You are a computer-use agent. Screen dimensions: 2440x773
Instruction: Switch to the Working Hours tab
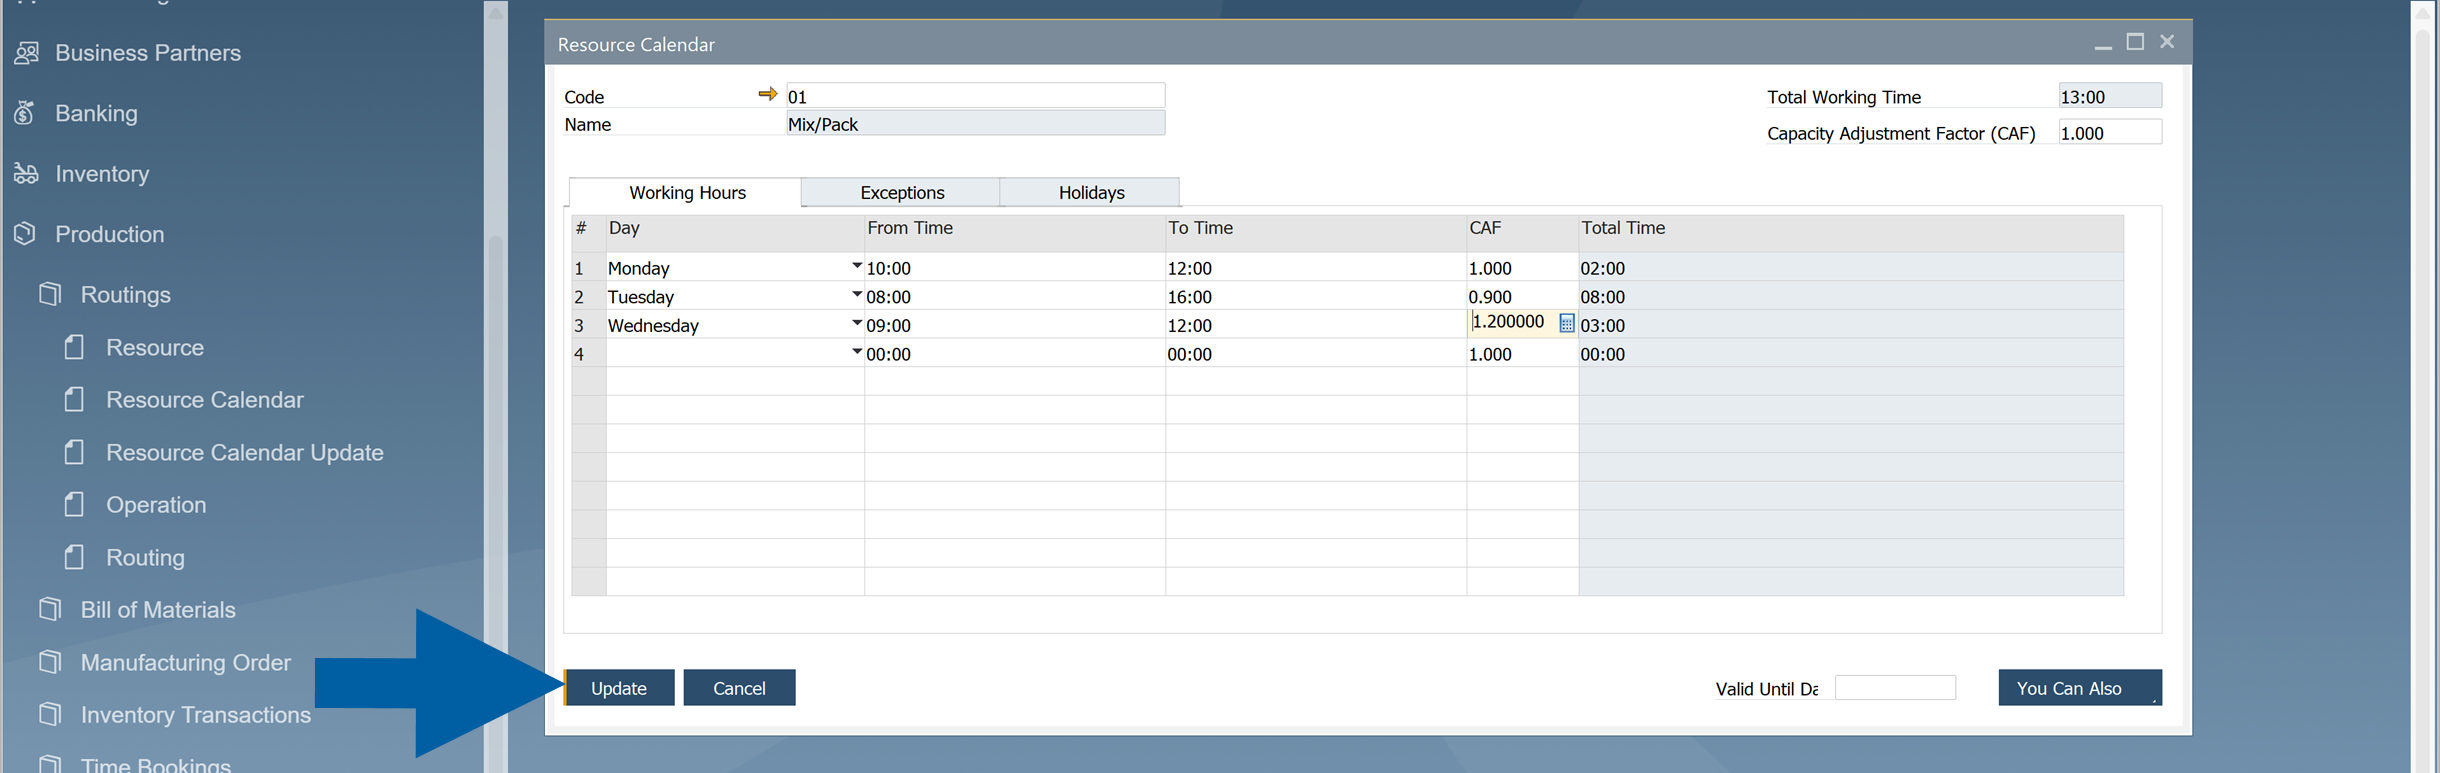[686, 192]
